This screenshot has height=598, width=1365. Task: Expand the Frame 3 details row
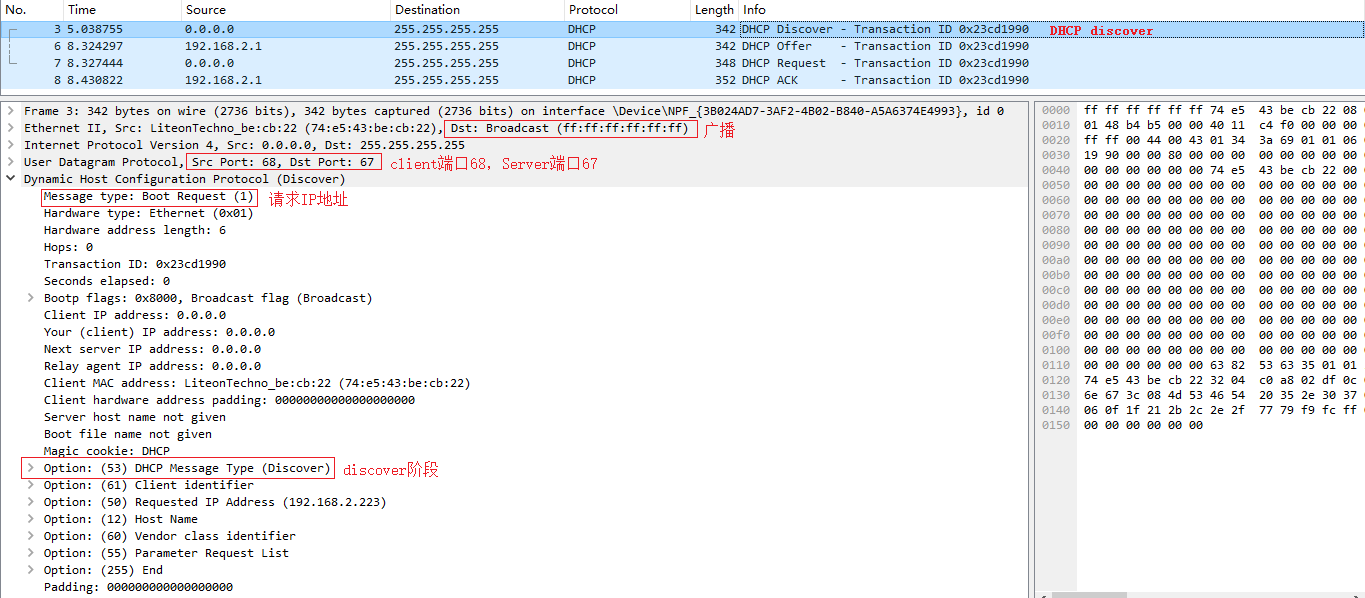click(x=11, y=111)
